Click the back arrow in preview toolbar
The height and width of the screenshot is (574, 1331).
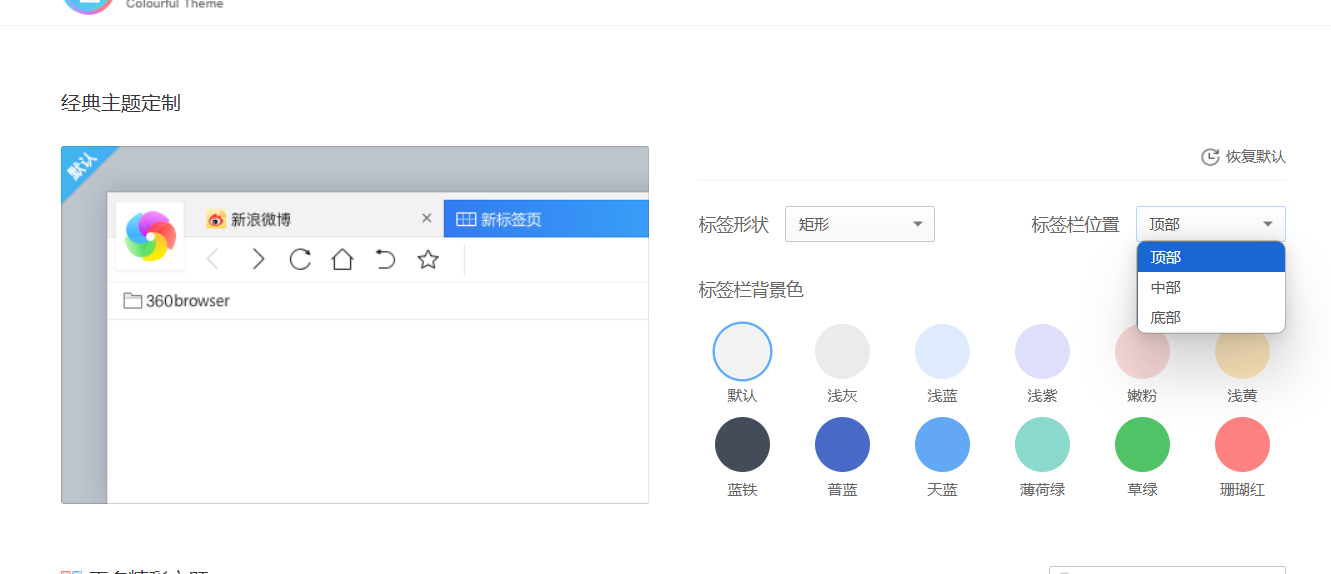click(x=212, y=260)
